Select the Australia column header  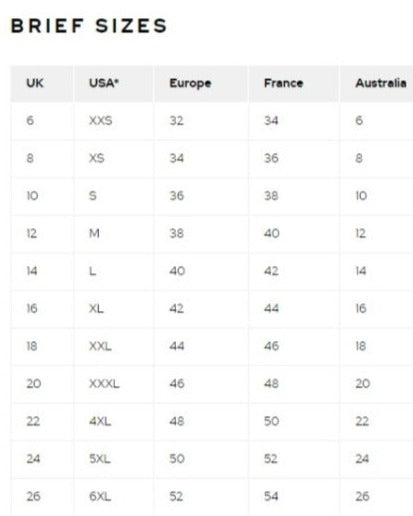pyautogui.click(x=381, y=83)
